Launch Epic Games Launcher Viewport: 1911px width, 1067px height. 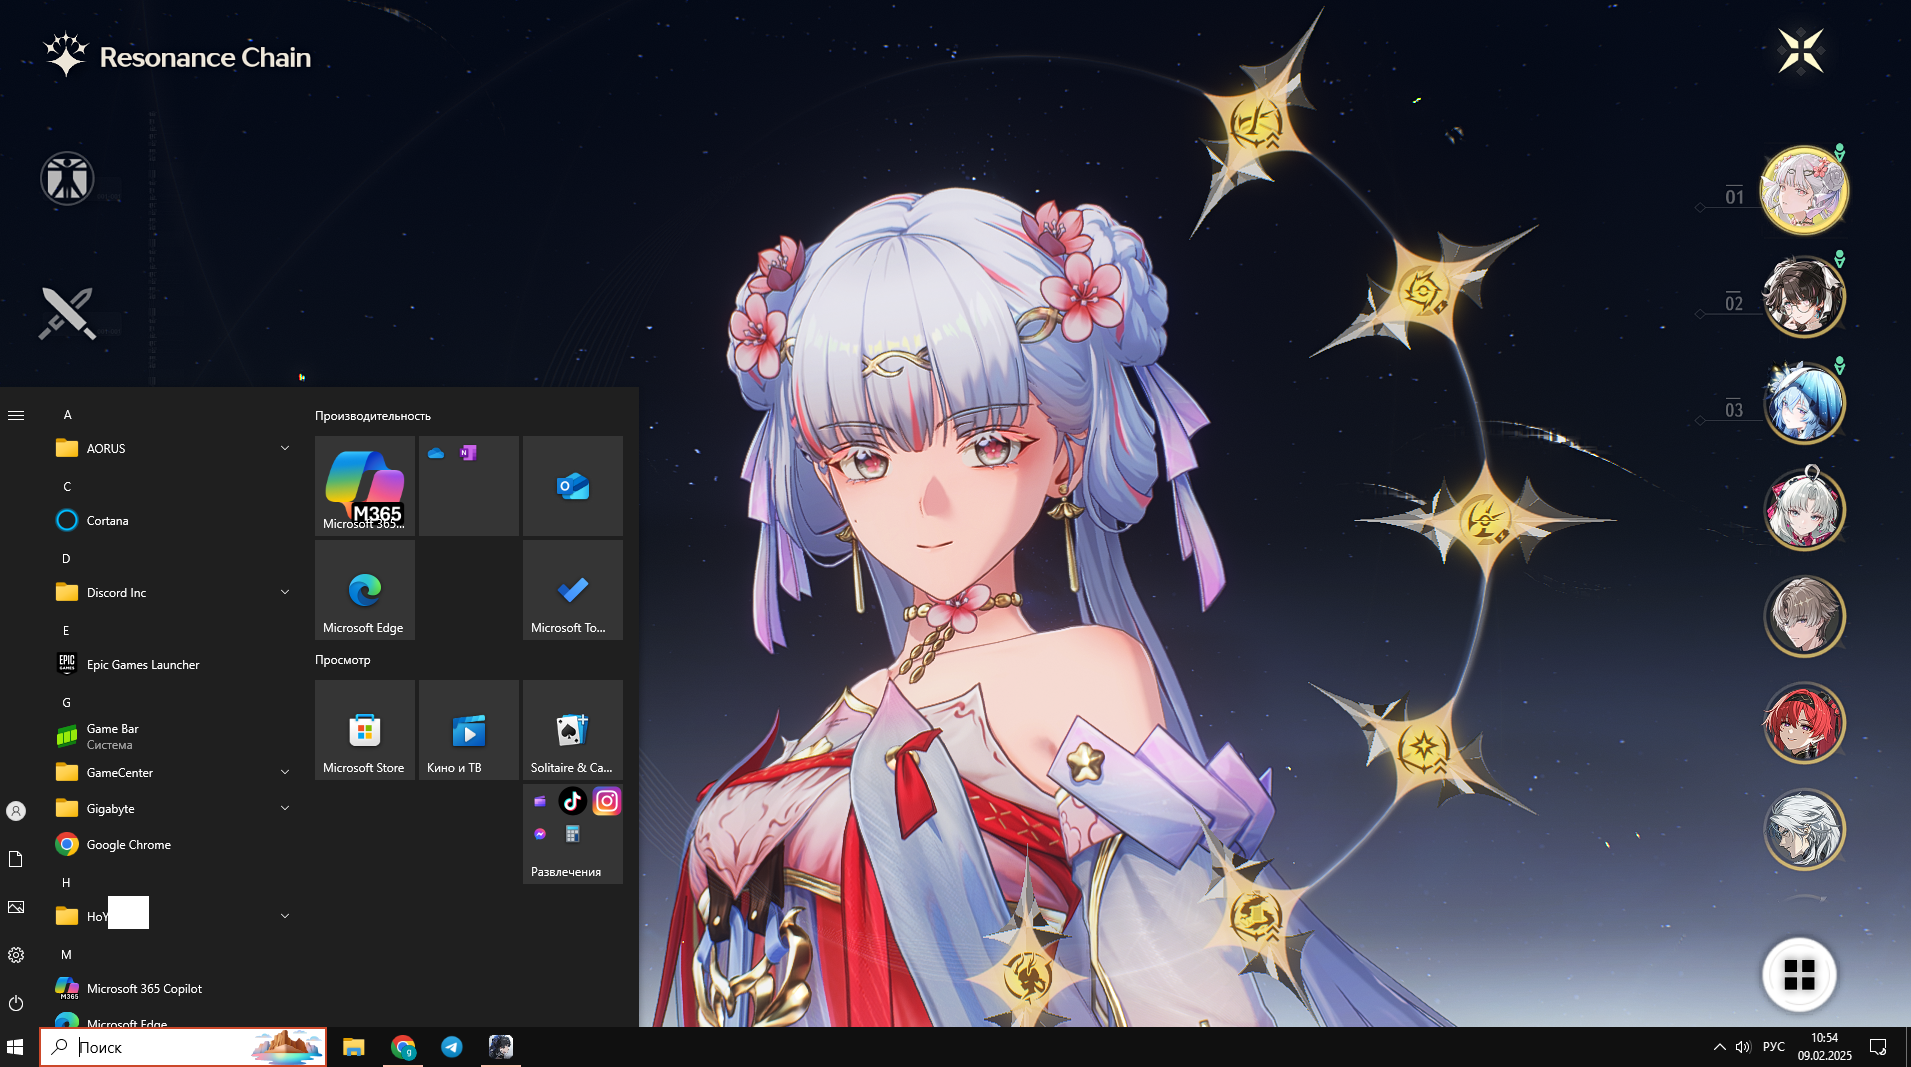tap(172, 665)
